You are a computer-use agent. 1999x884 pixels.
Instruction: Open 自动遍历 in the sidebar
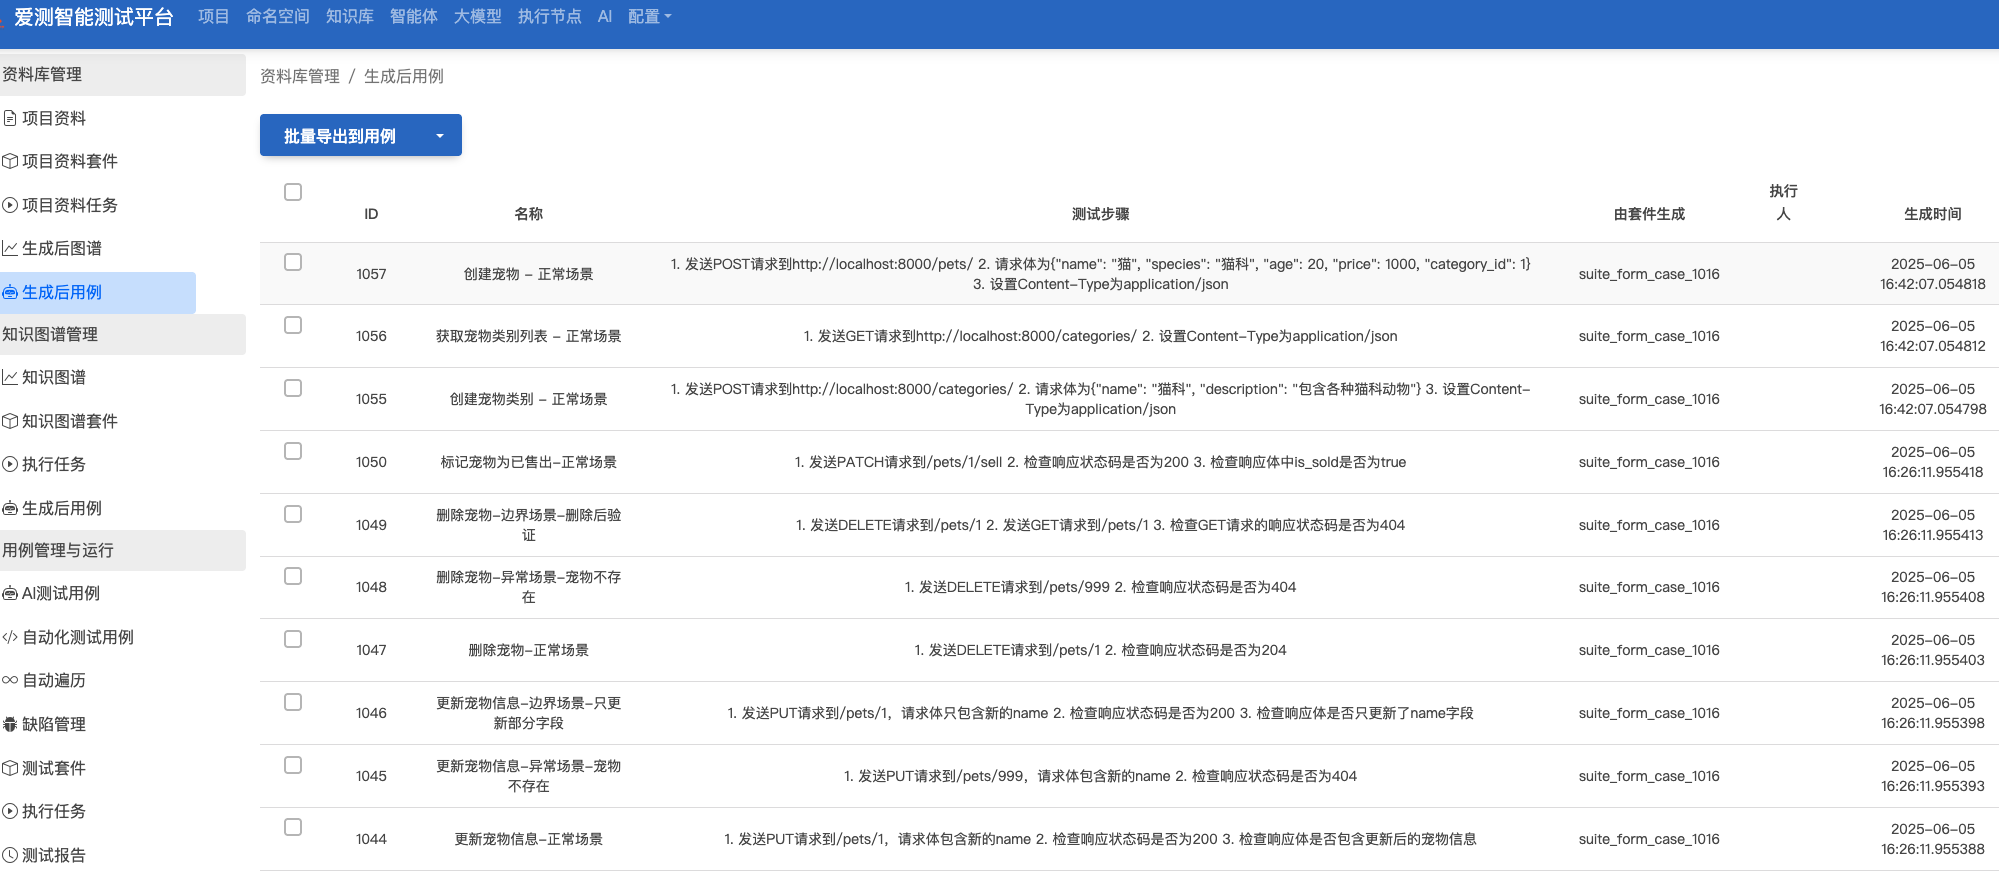tap(54, 680)
